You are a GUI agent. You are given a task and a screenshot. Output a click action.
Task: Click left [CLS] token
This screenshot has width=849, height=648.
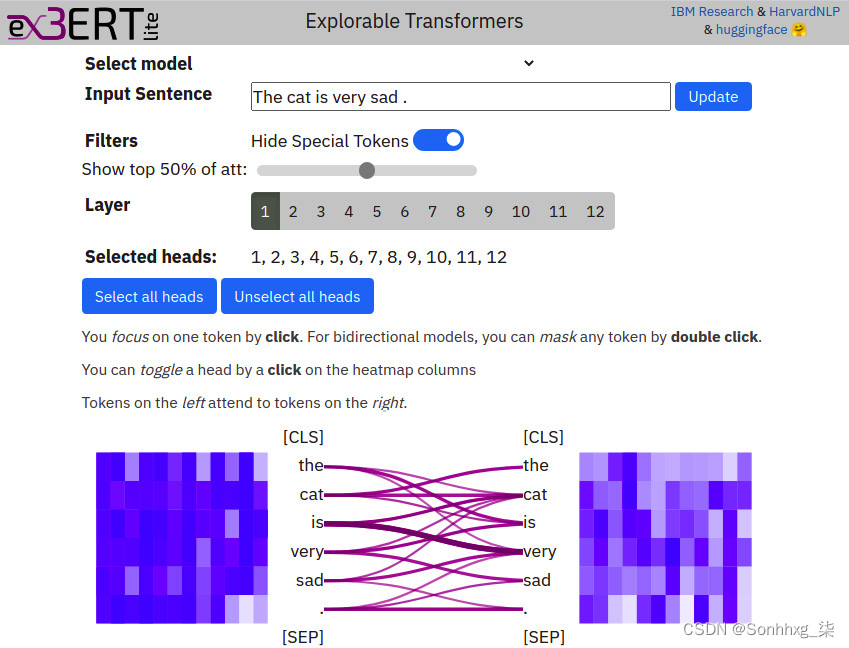coord(303,437)
